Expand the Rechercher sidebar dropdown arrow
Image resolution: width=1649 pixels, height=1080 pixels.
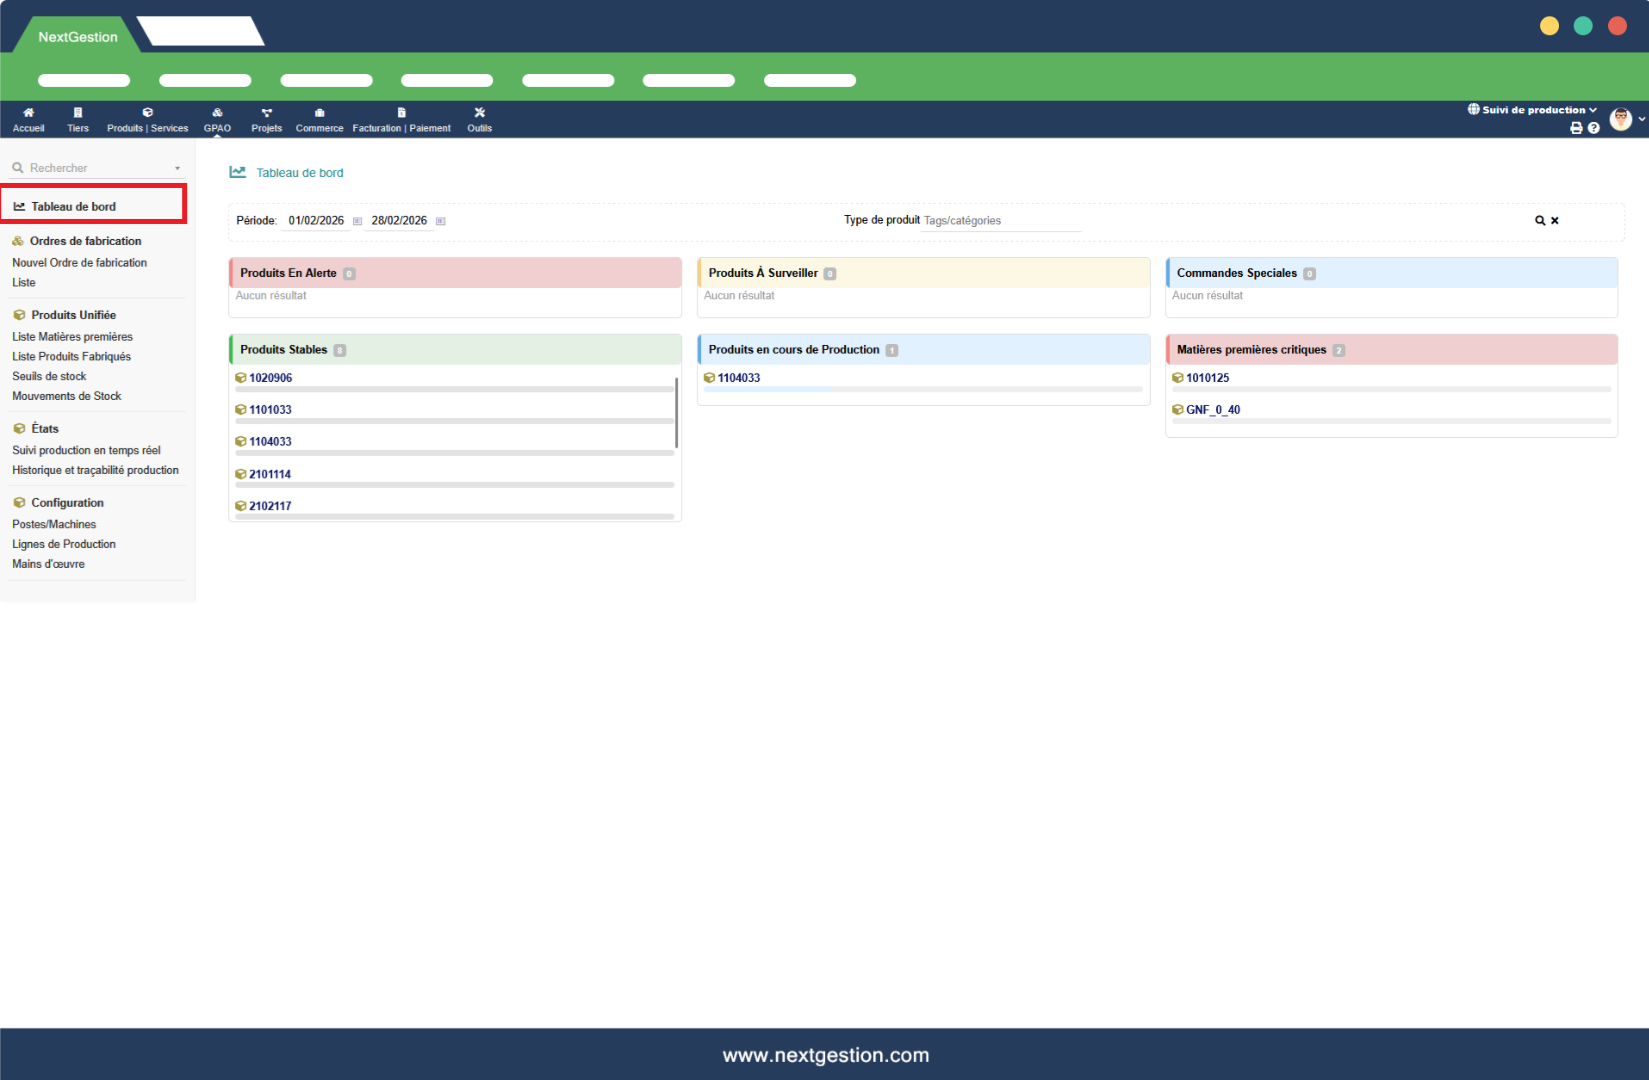click(177, 169)
